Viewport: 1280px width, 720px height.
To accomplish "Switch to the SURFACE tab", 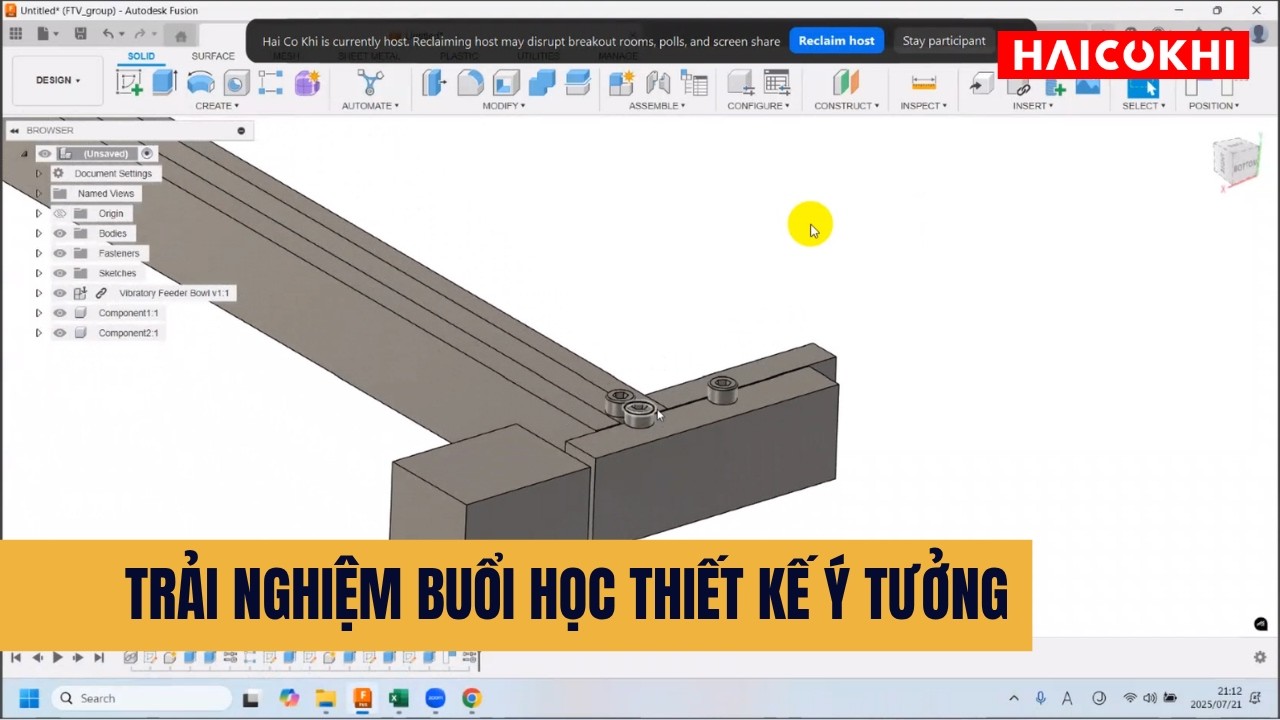I will 213,56.
